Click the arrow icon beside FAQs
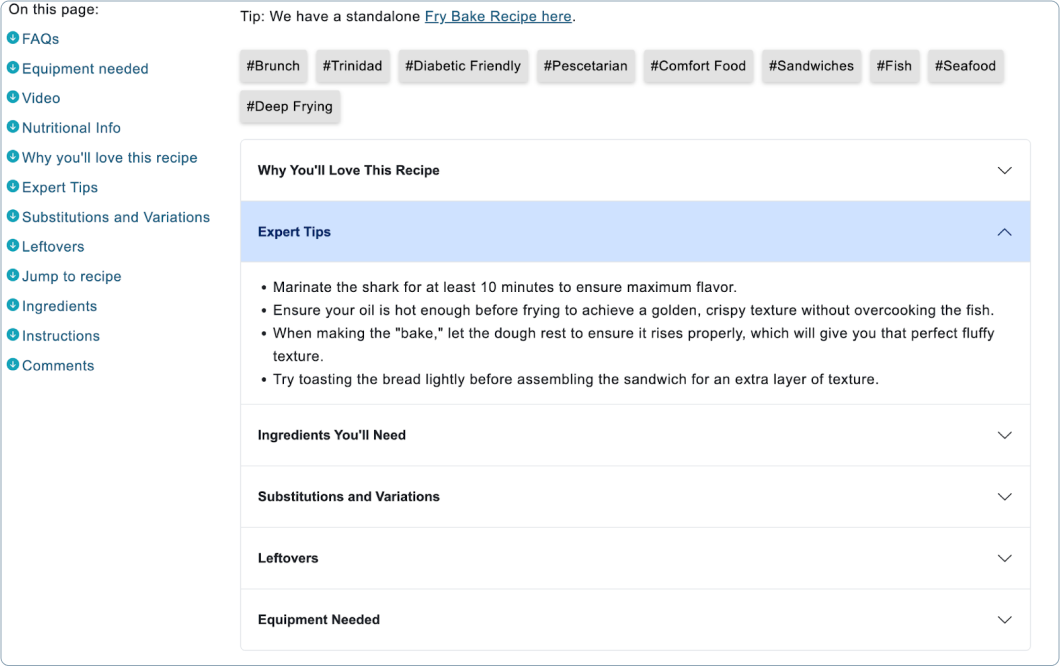This screenshot has height=667, width=1060. 14,38
